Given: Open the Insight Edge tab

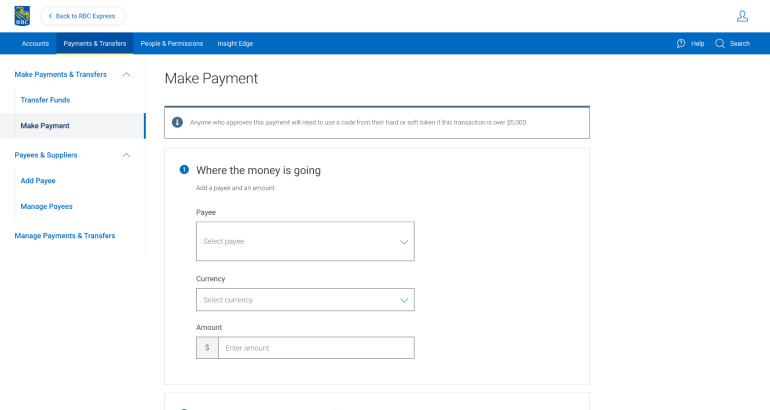Looking at the screenshot, I should coord(235,44).
